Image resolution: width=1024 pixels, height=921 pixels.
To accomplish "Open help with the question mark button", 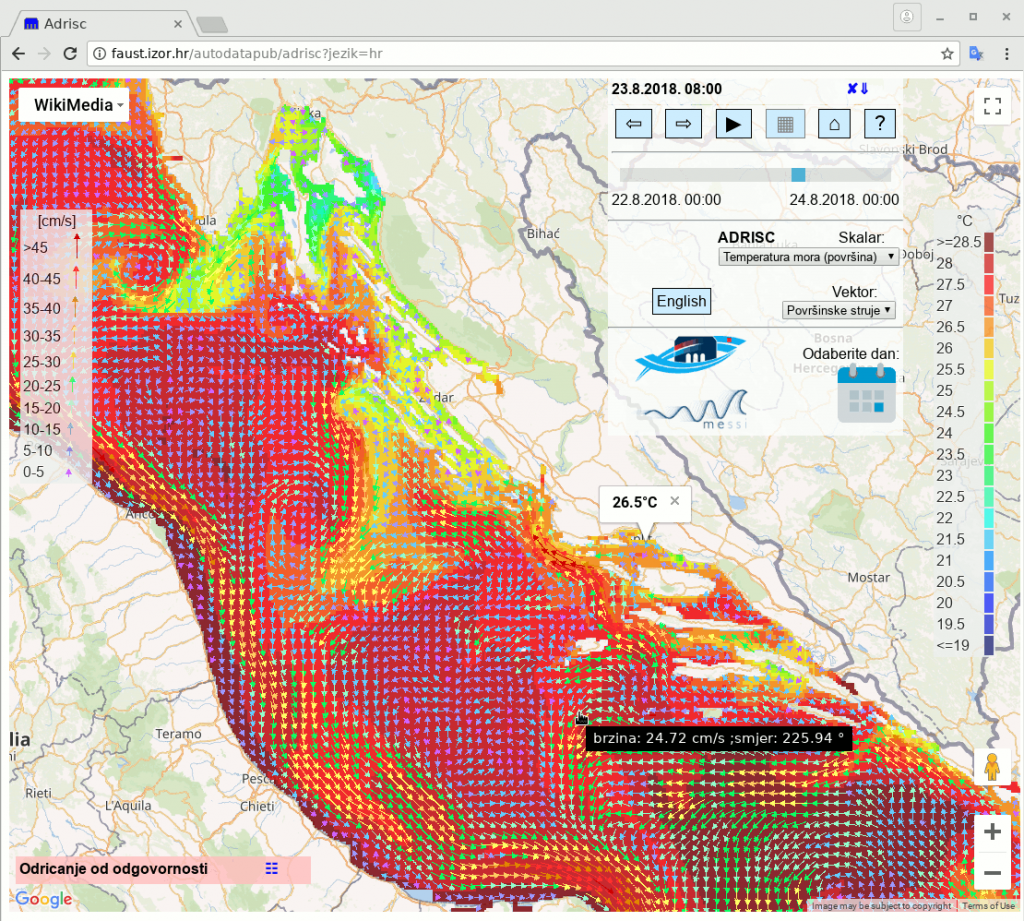I will click(x=879, y=124).
